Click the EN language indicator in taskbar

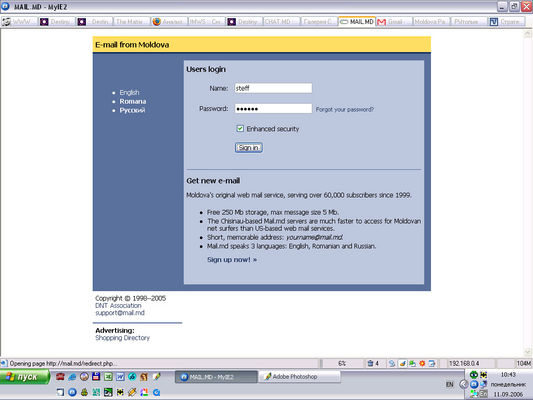[x=449, y=384]
